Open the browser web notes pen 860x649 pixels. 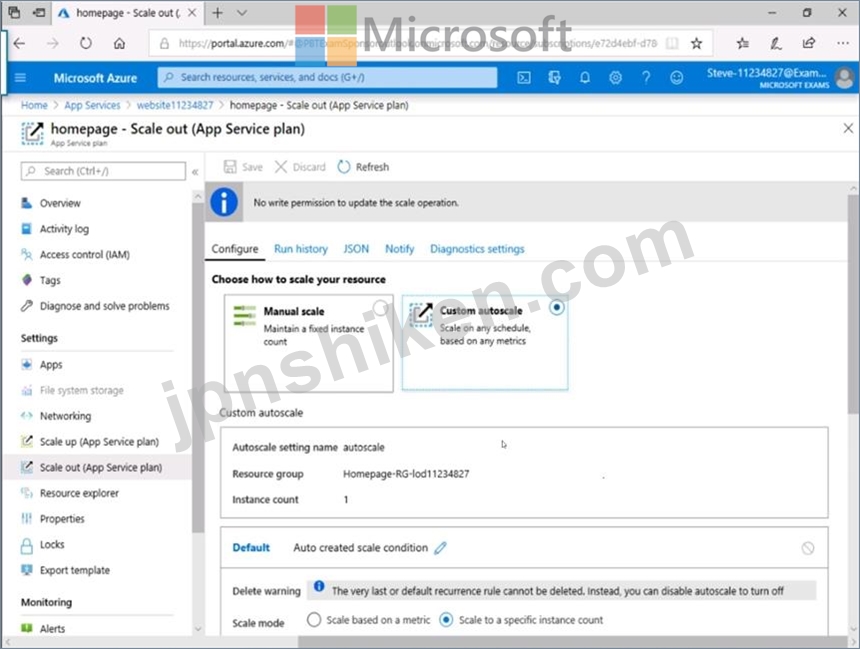(776, 43)
